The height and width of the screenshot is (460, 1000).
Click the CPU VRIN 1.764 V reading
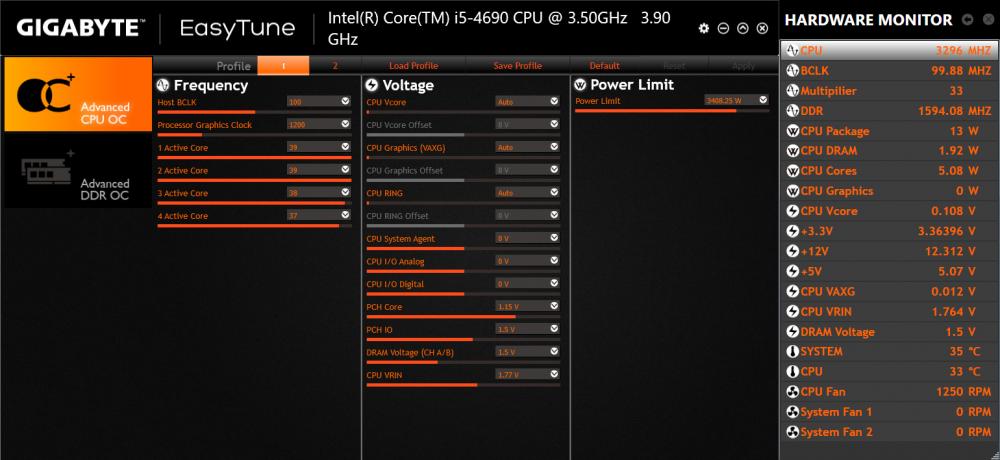click(954, 311)
